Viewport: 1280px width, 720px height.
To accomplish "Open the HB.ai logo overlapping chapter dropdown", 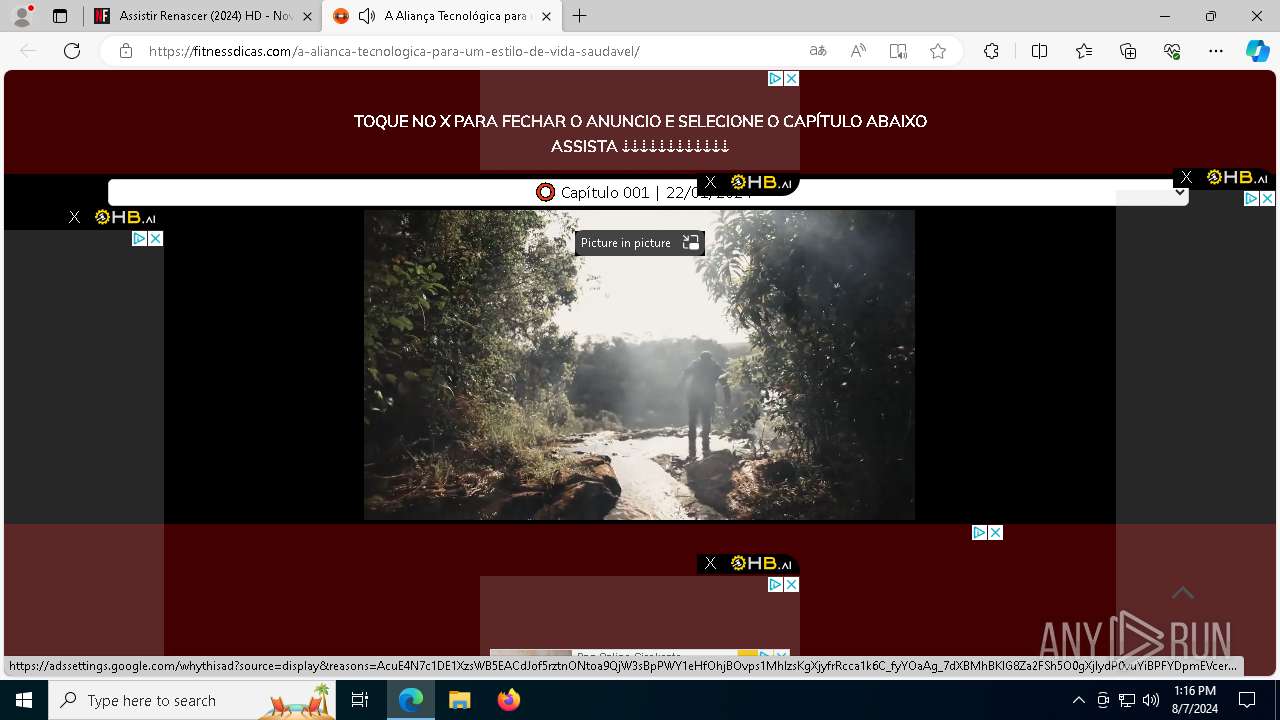I will (x=761, y=182).
